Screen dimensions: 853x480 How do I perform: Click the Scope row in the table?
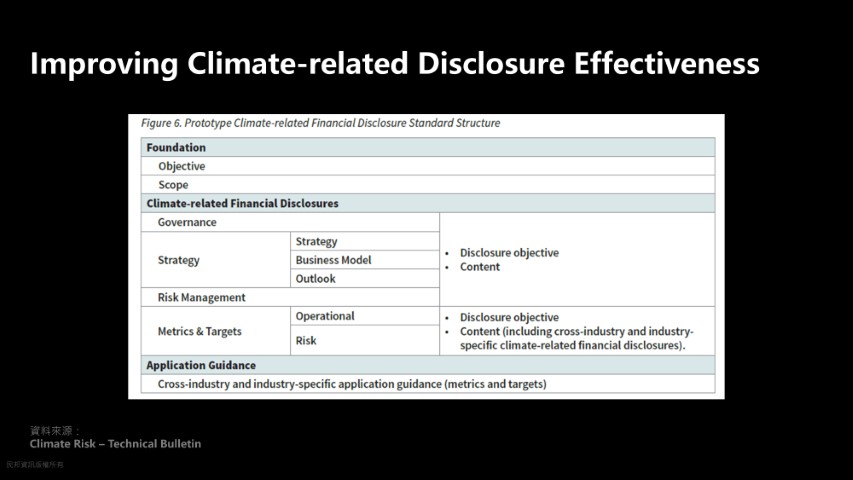pos(173,185)
